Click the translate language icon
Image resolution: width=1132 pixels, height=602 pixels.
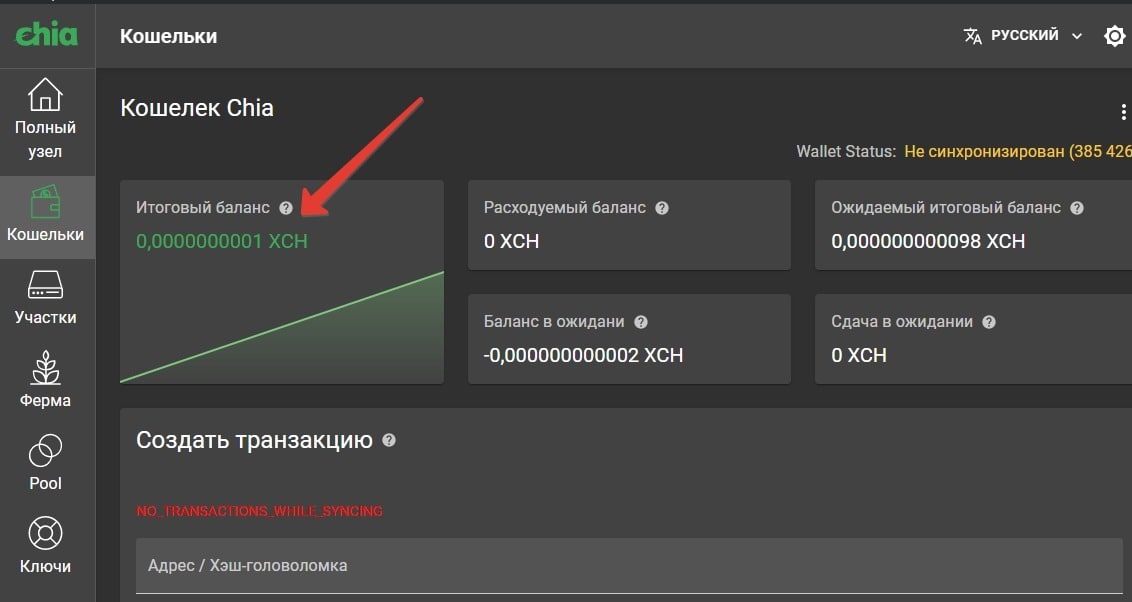coord(972,35)
